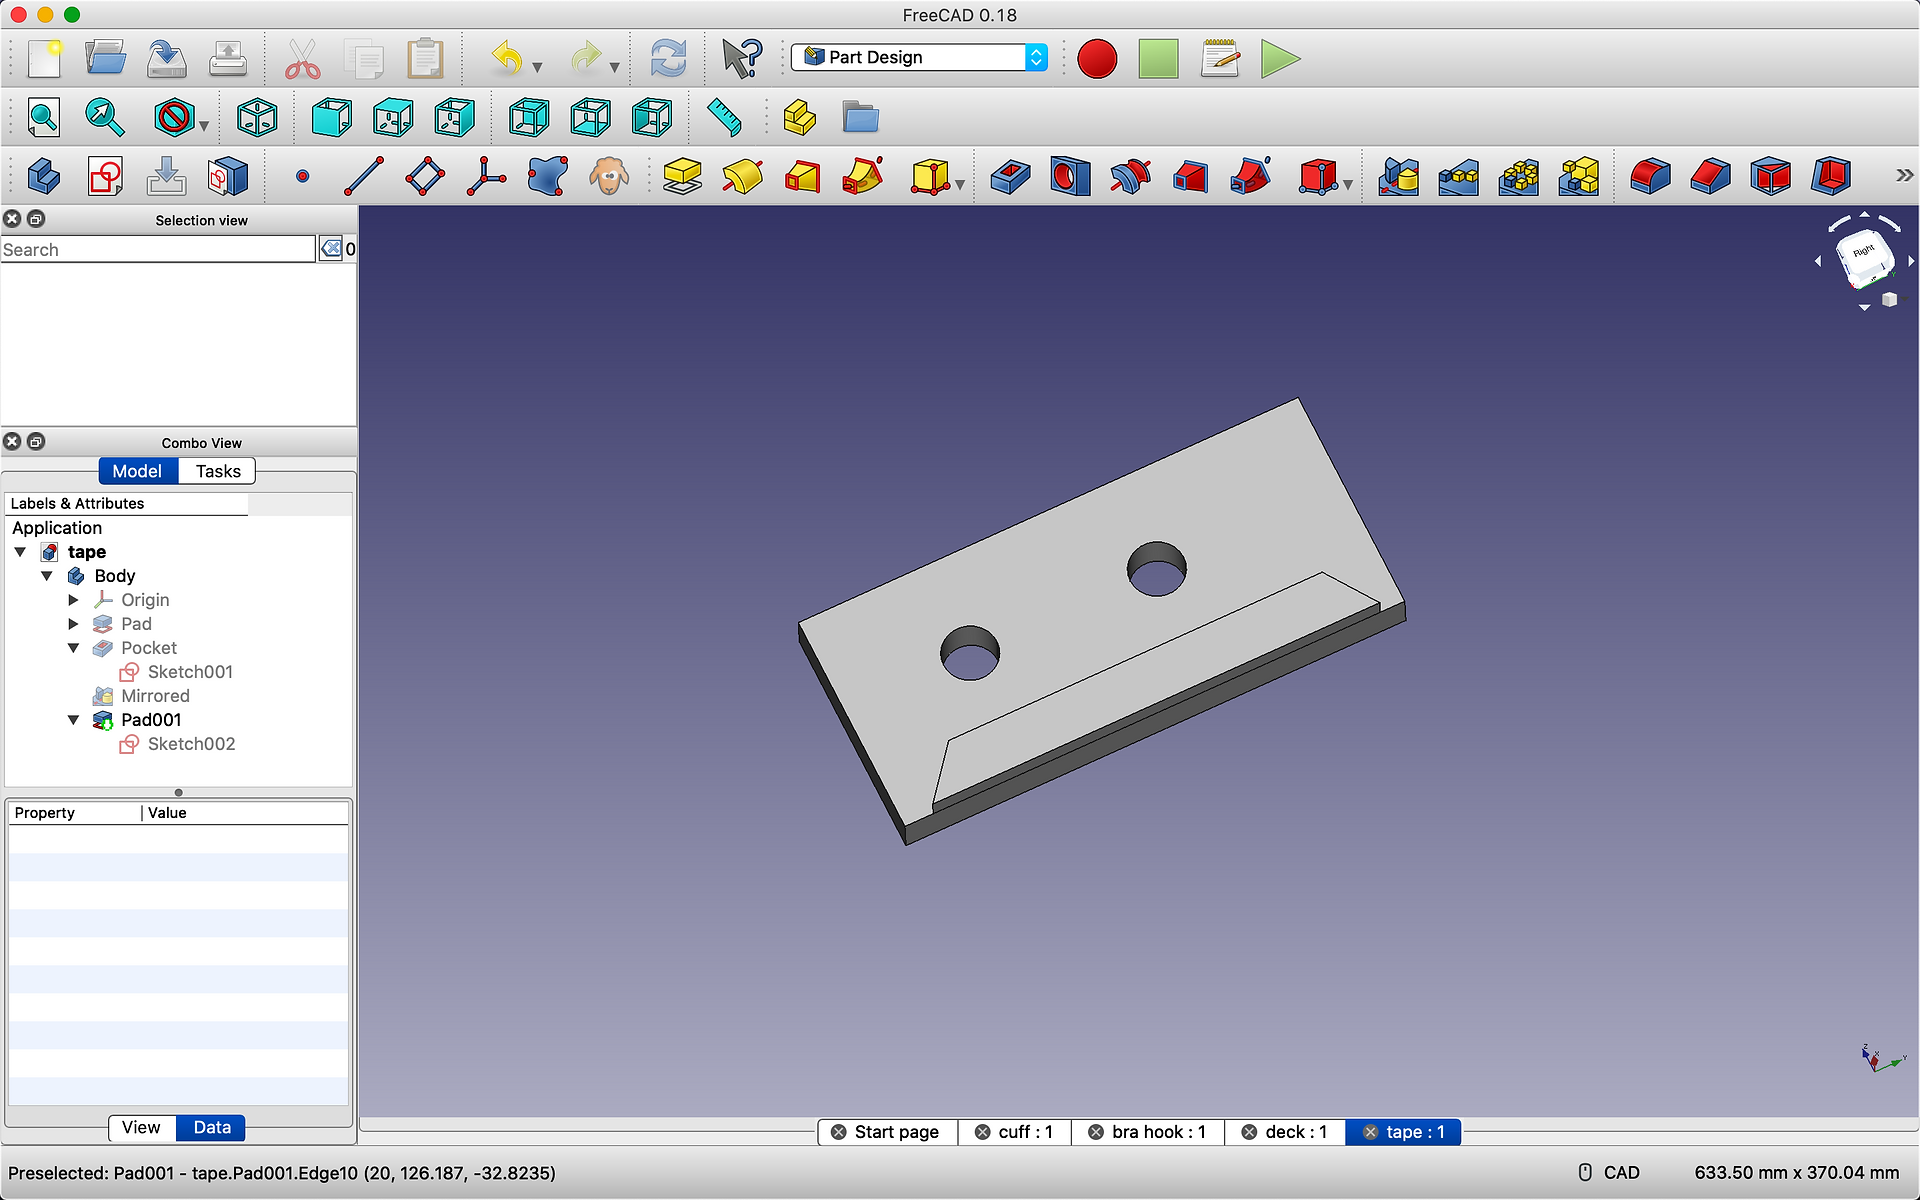1920x1200 pixels.
Task: Expand the Origin tree node
Action: pos(73,600)
